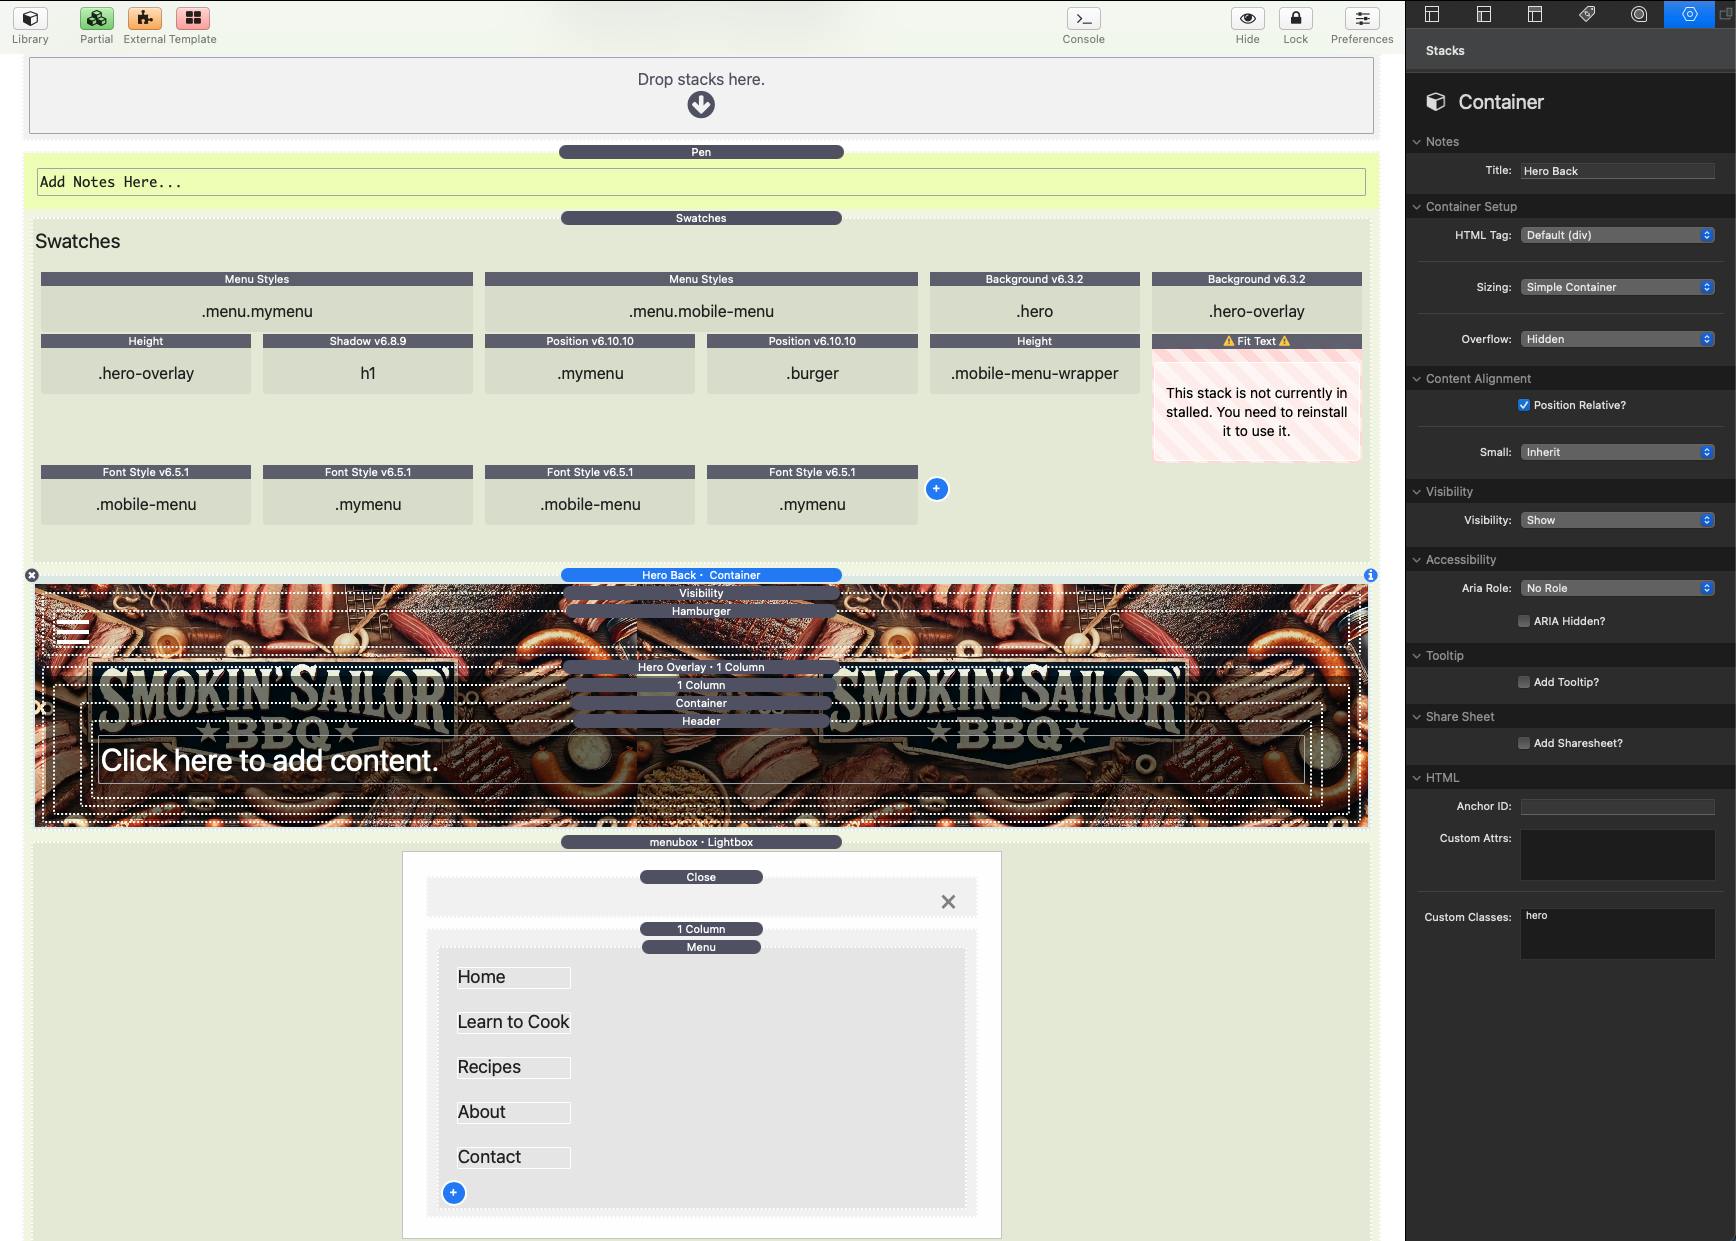Open the Small alignment dropdown
The height and width of the screenshot is (1241, 1736).
[1618, 452]
